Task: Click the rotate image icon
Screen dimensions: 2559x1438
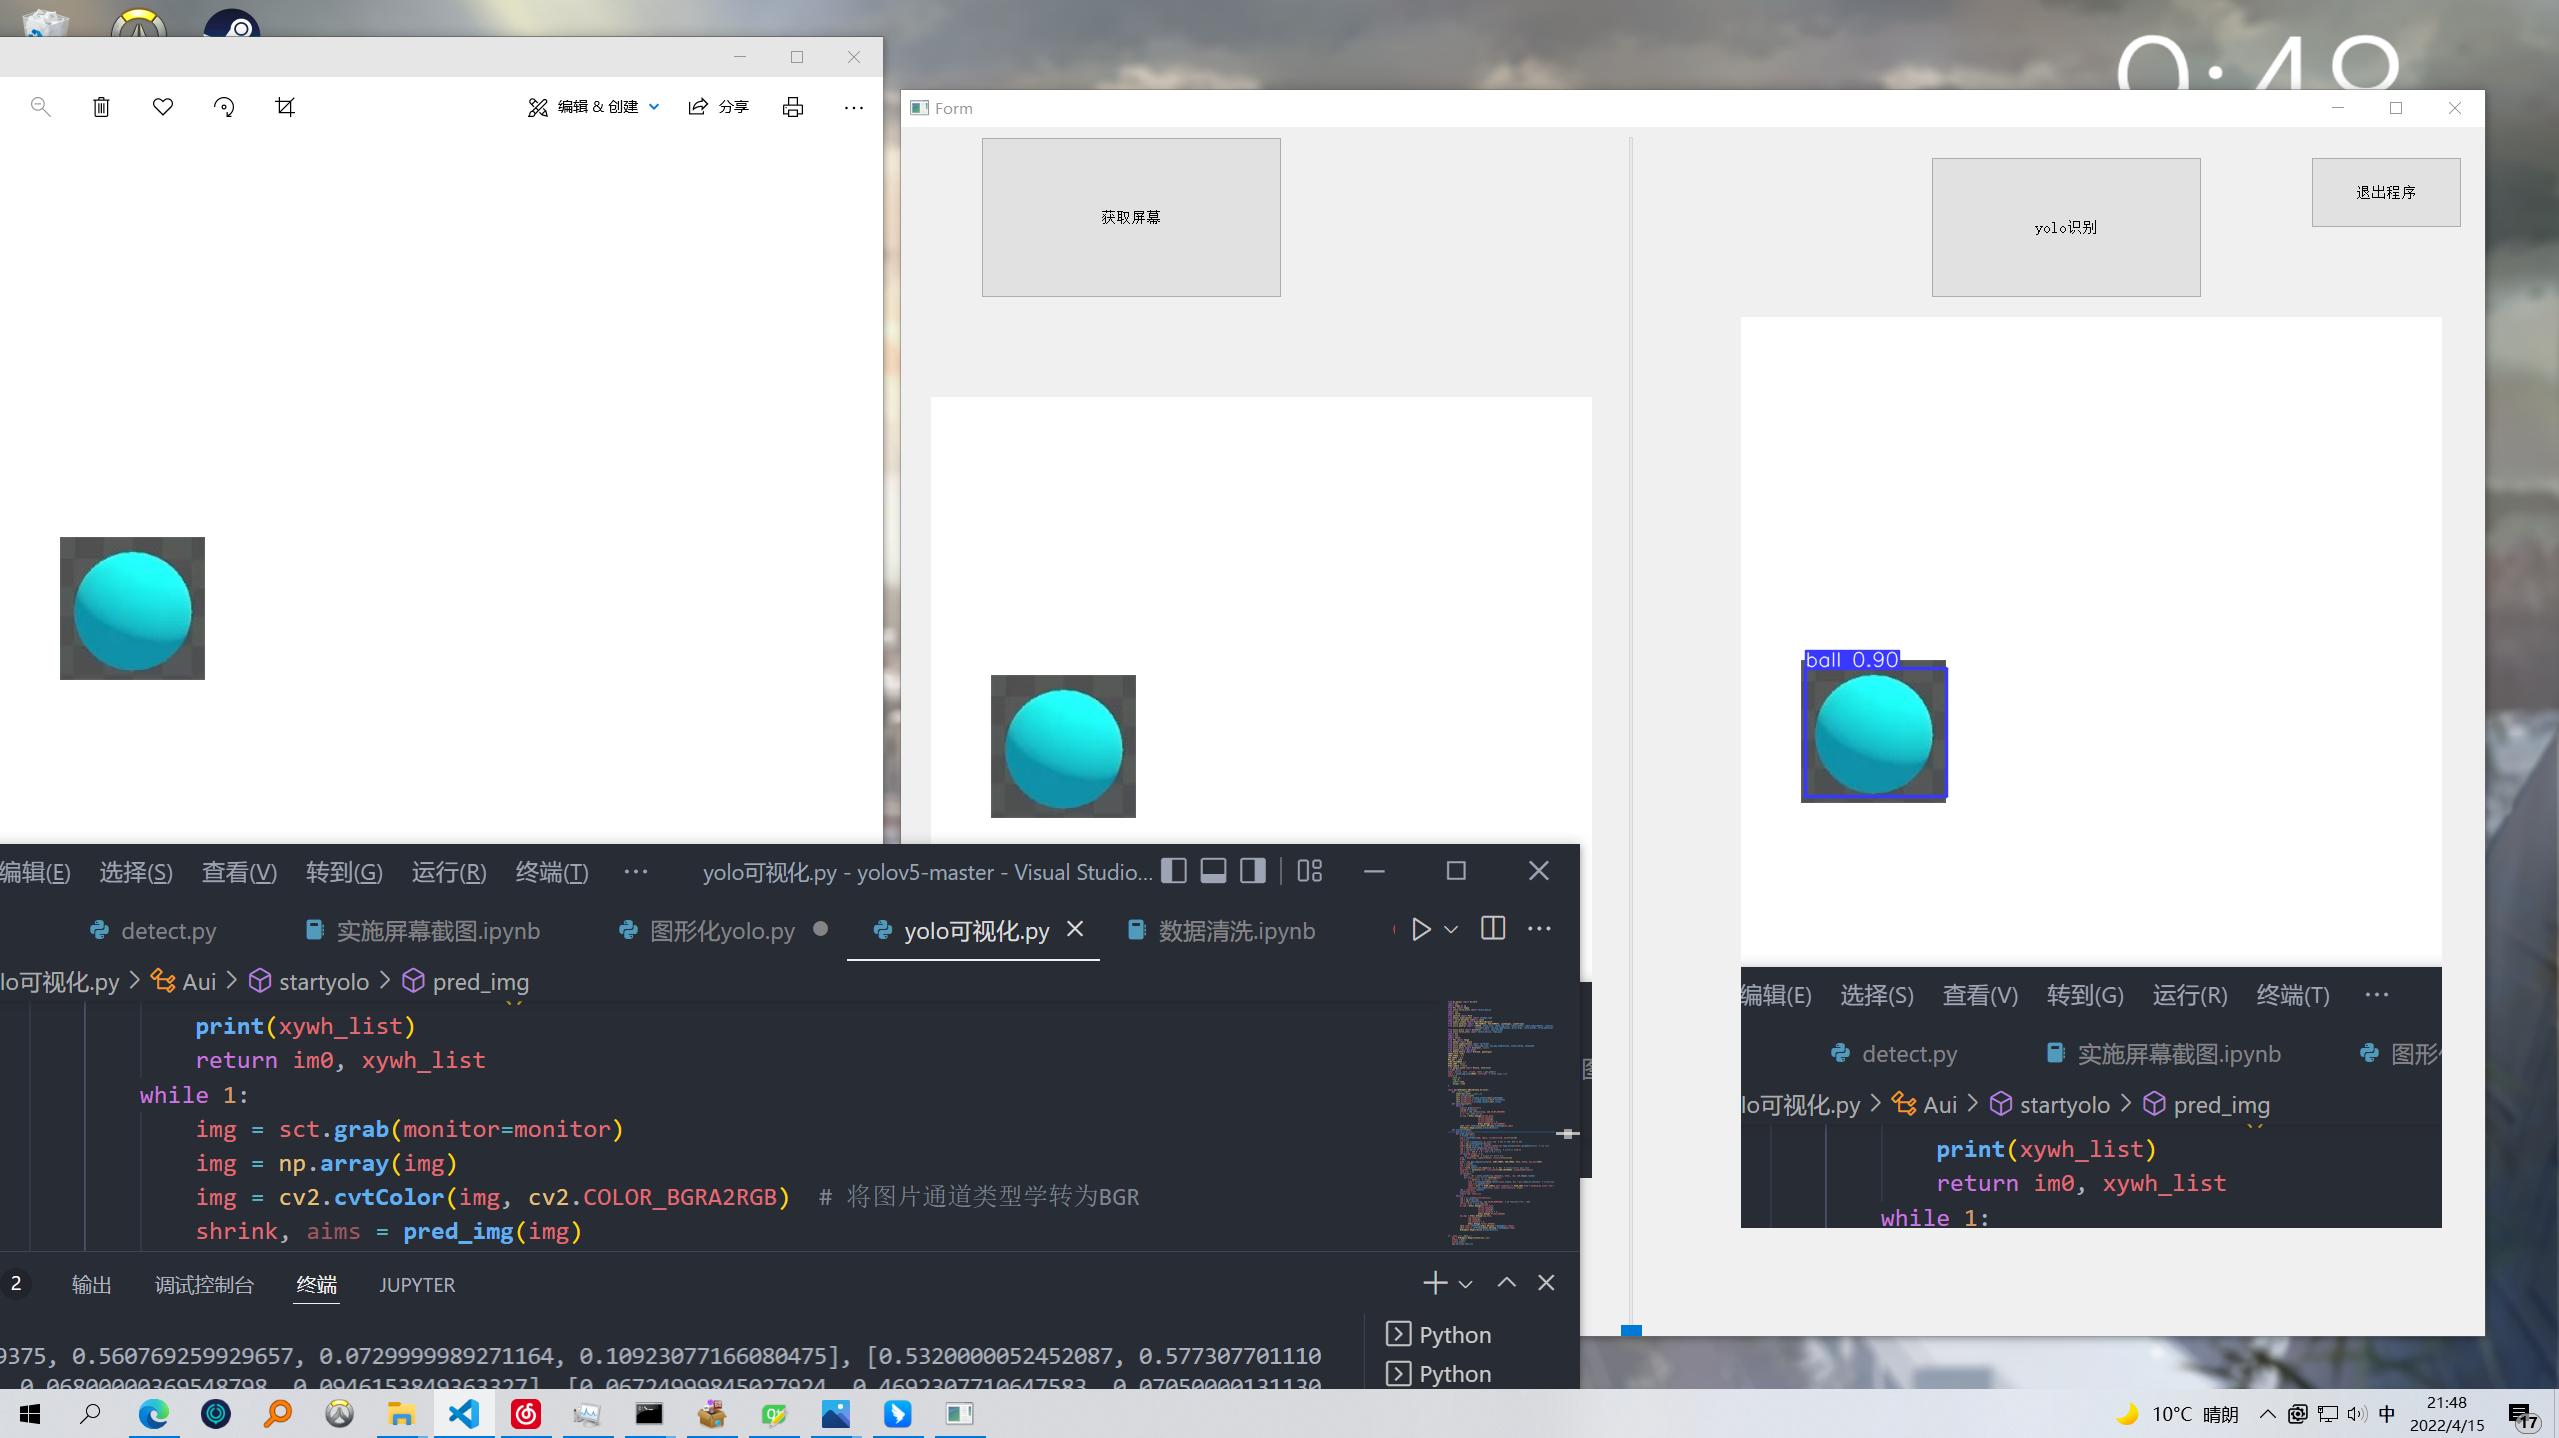Action: pos(224,107)
